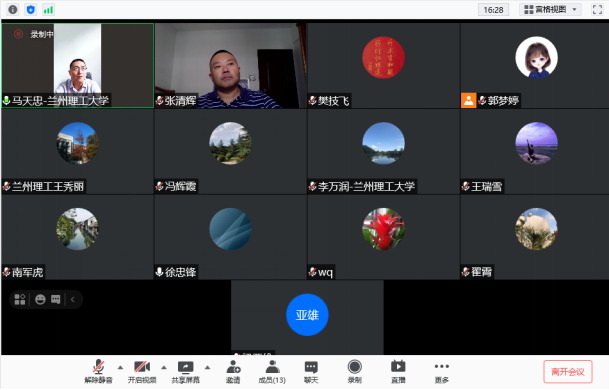
Task: Click the 16:28 meeting timer
Action: pos(493,10)
